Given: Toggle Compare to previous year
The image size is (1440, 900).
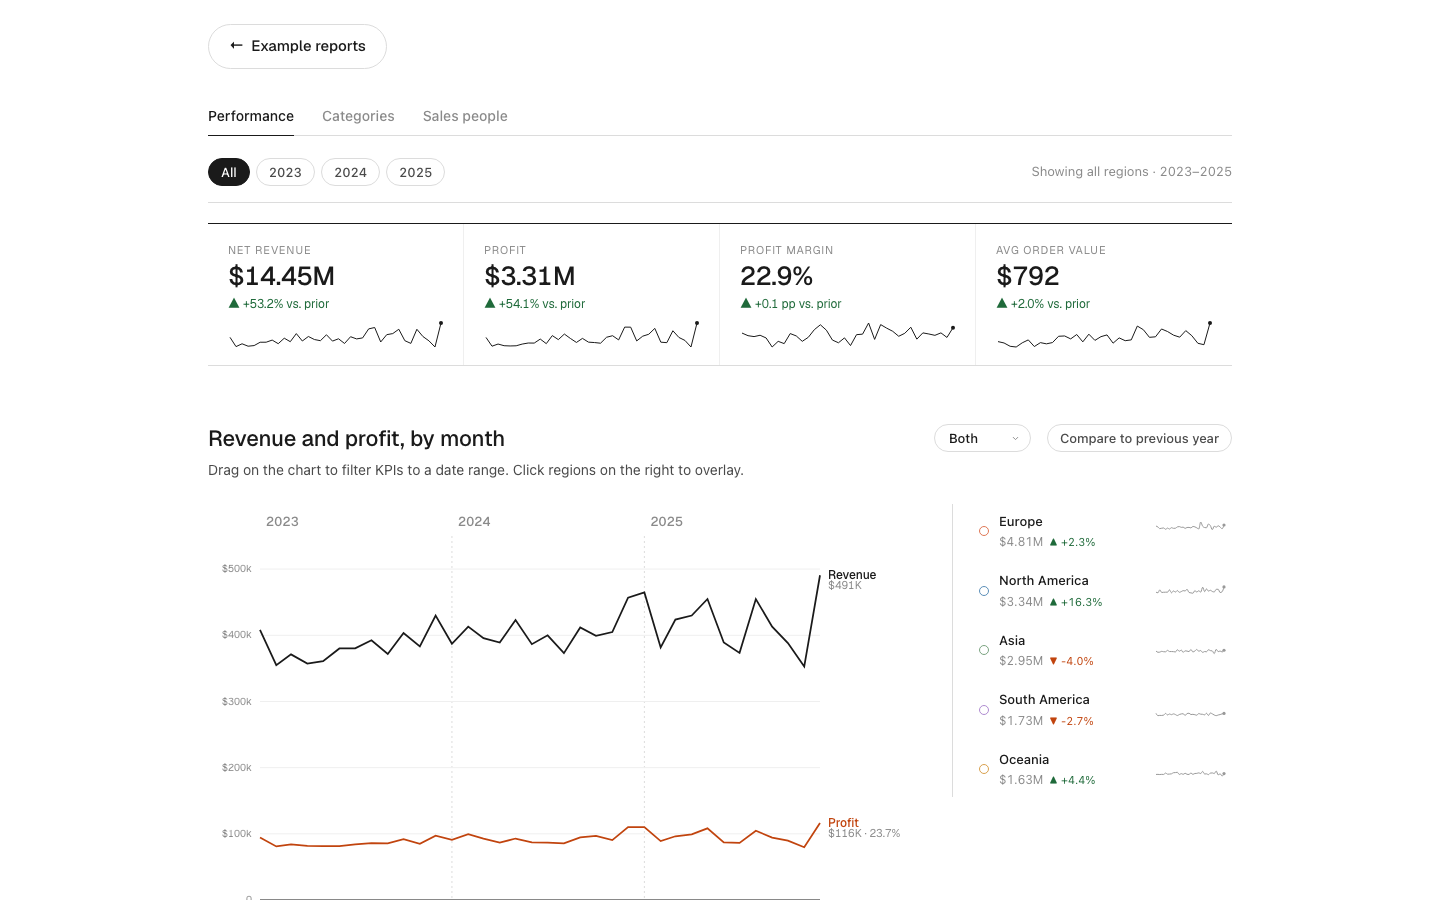Looking at the screenshot, I should coord(1139,438).
